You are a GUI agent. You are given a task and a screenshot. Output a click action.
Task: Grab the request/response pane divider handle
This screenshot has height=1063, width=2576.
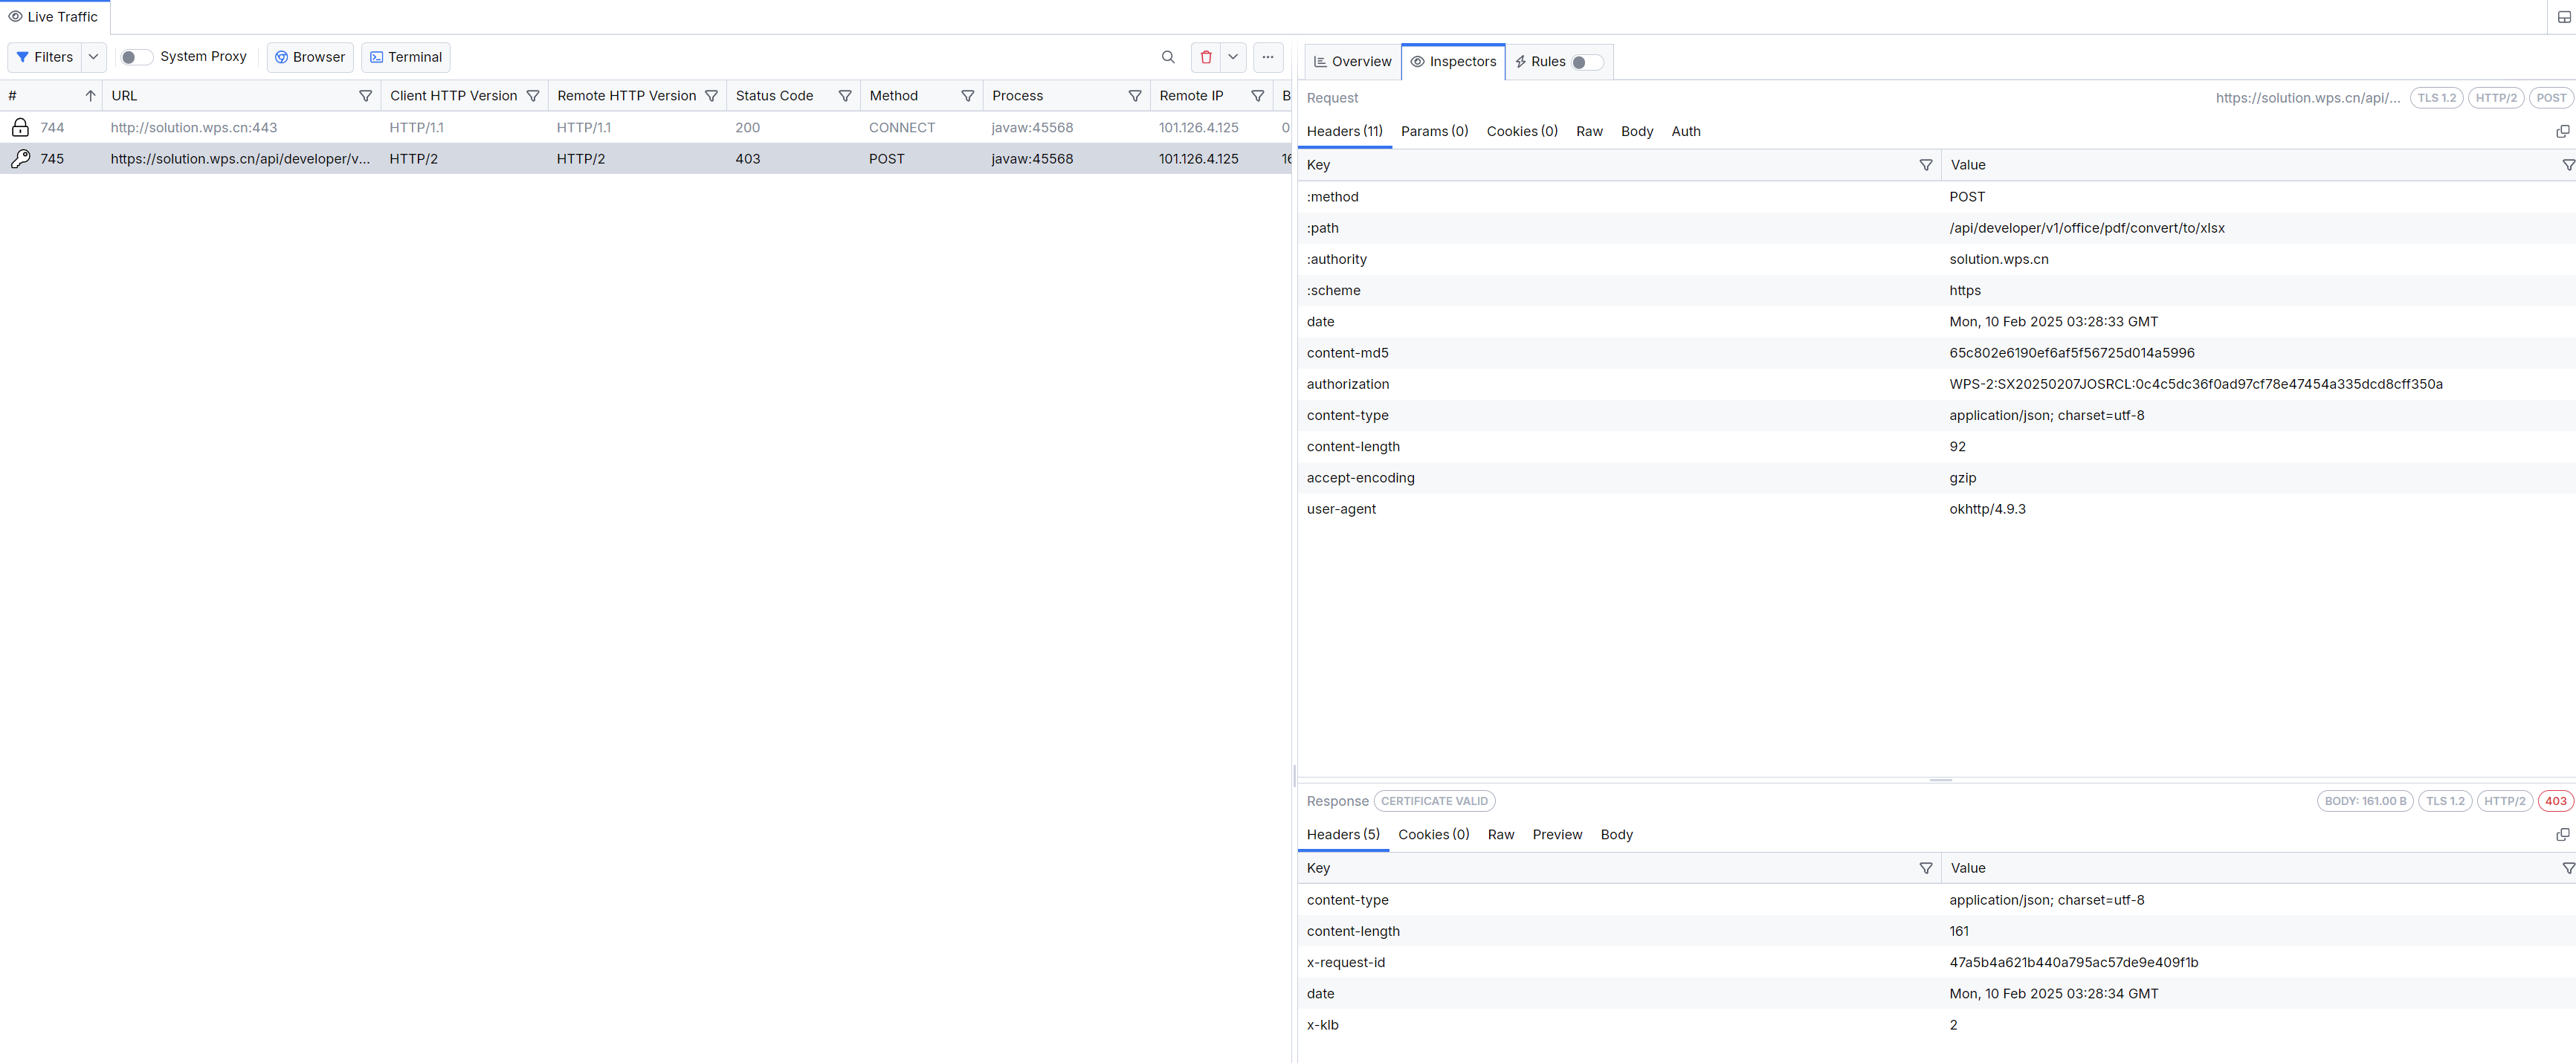tap(1940, 780)
